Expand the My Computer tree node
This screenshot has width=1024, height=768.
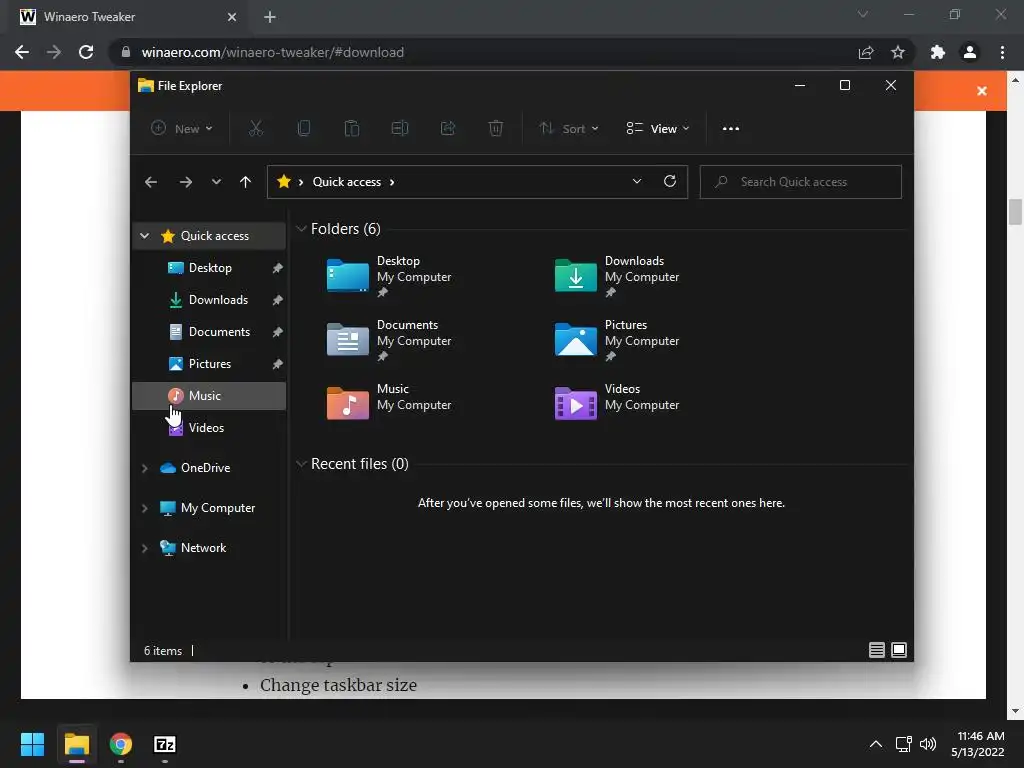[144, 508]
